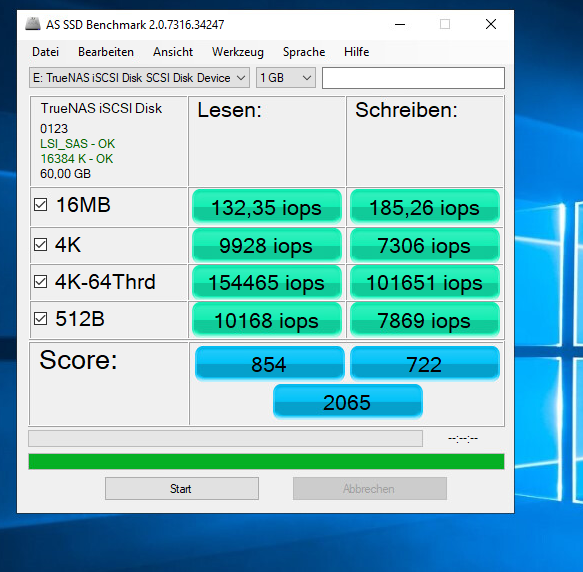The height and width of the screenshot is (572, 583).
Task: Minimize the AS SSD Benchmark window
Action: pyautogui.click(x=400, y=25)
